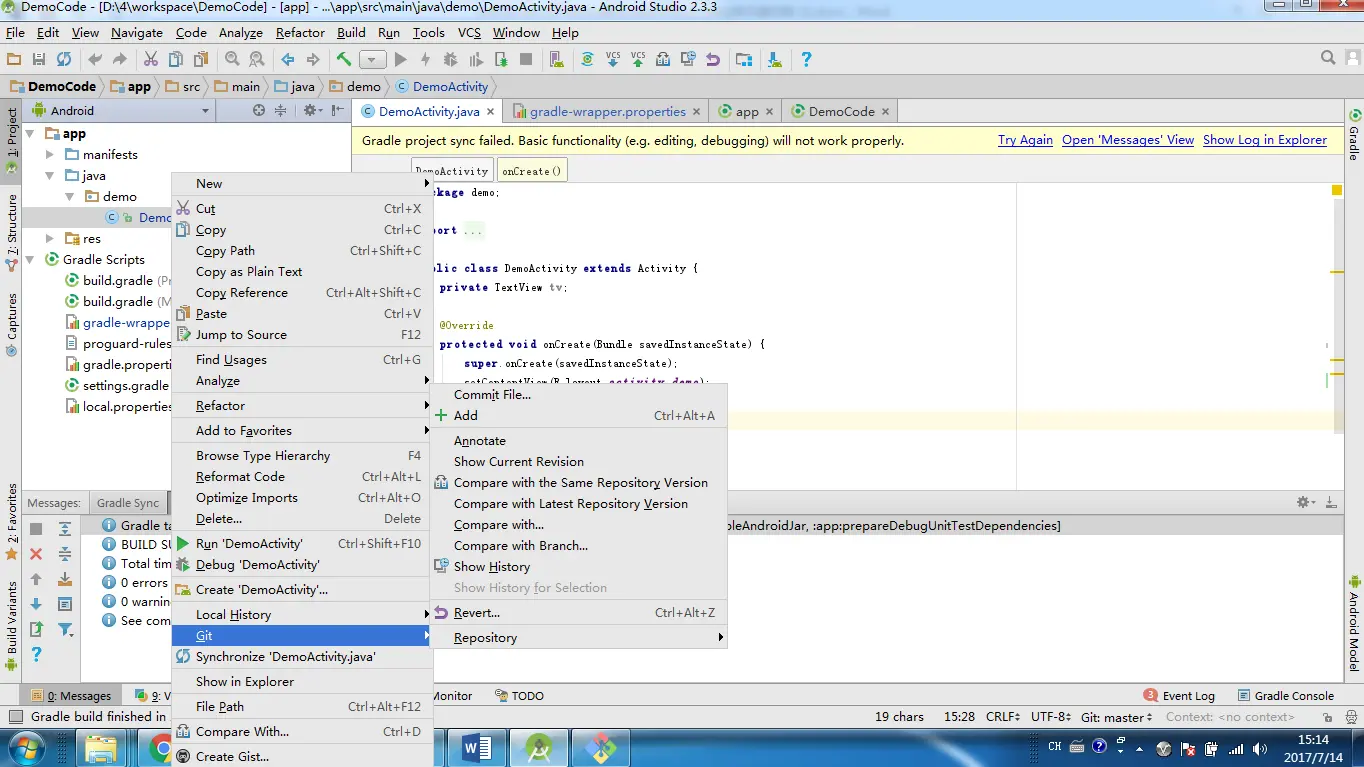This screenshot has width=1364, height=767.
Task: Open the Event Log tool button
Action: pyautogui.click(x=1179, y=696)
